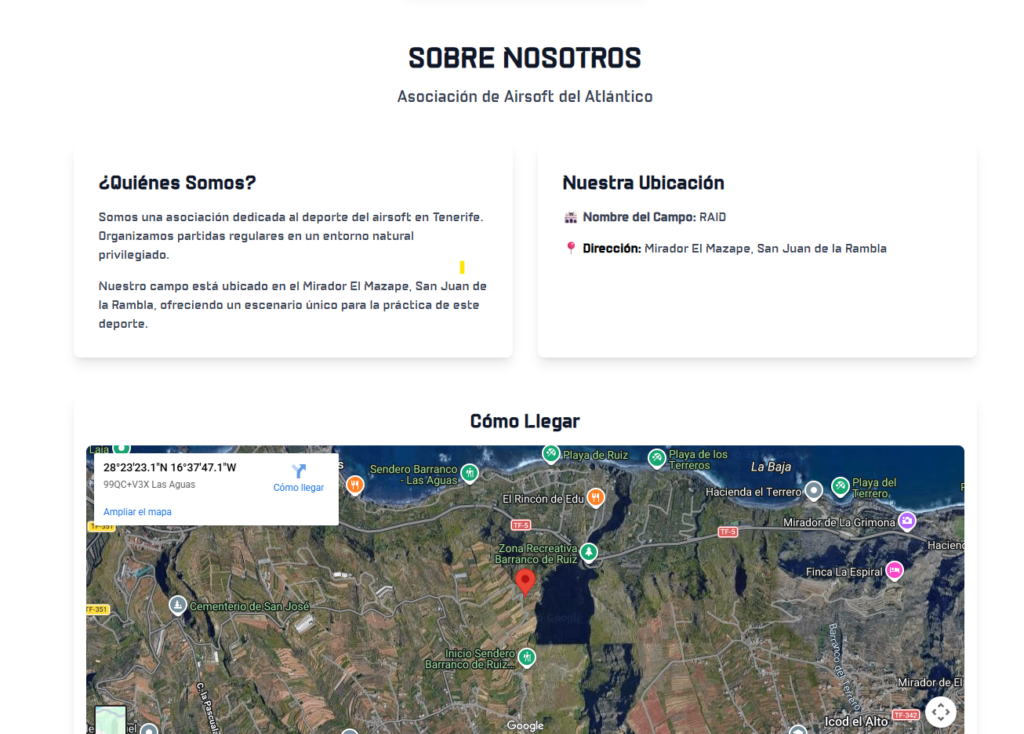
Task: Click the Playa del Terrero marker
Action: (x=840, y=486)
